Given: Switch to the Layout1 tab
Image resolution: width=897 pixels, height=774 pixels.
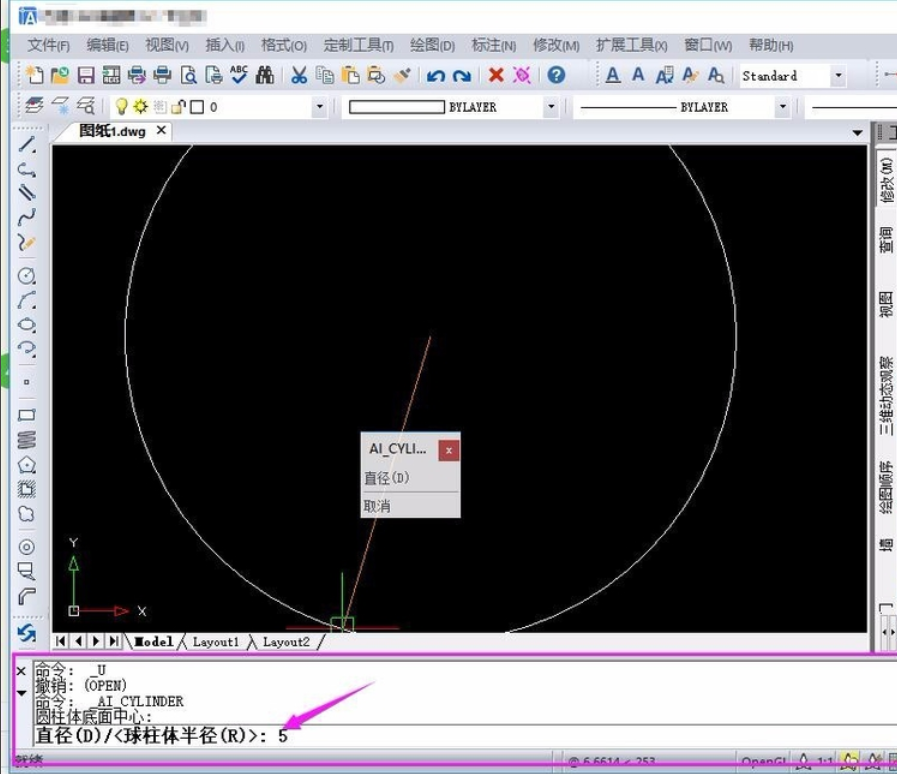Looking at the screenshot, I should coord(216,642).
